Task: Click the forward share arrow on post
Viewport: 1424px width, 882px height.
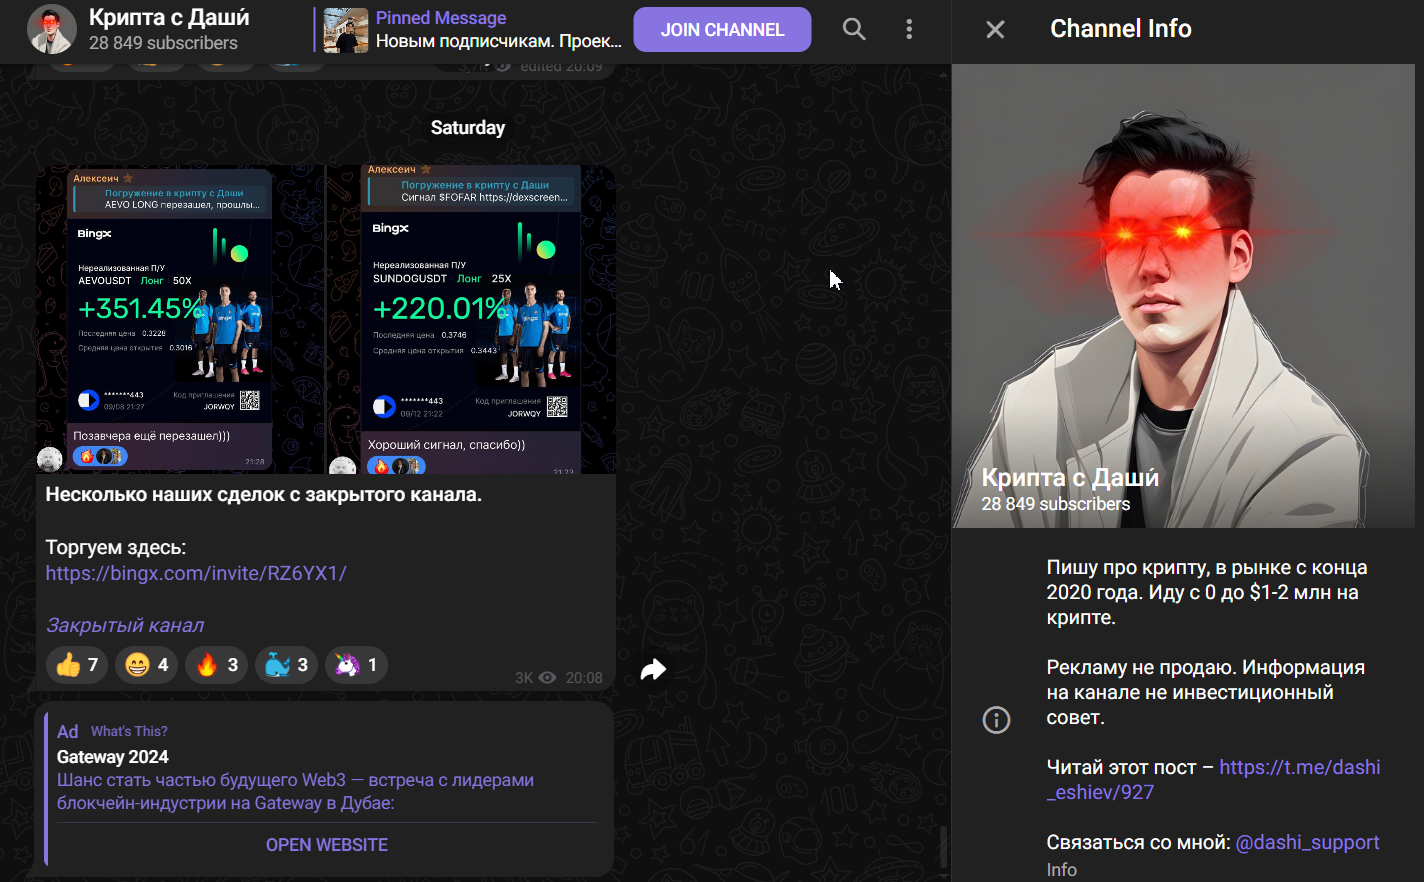Action: 653,670
